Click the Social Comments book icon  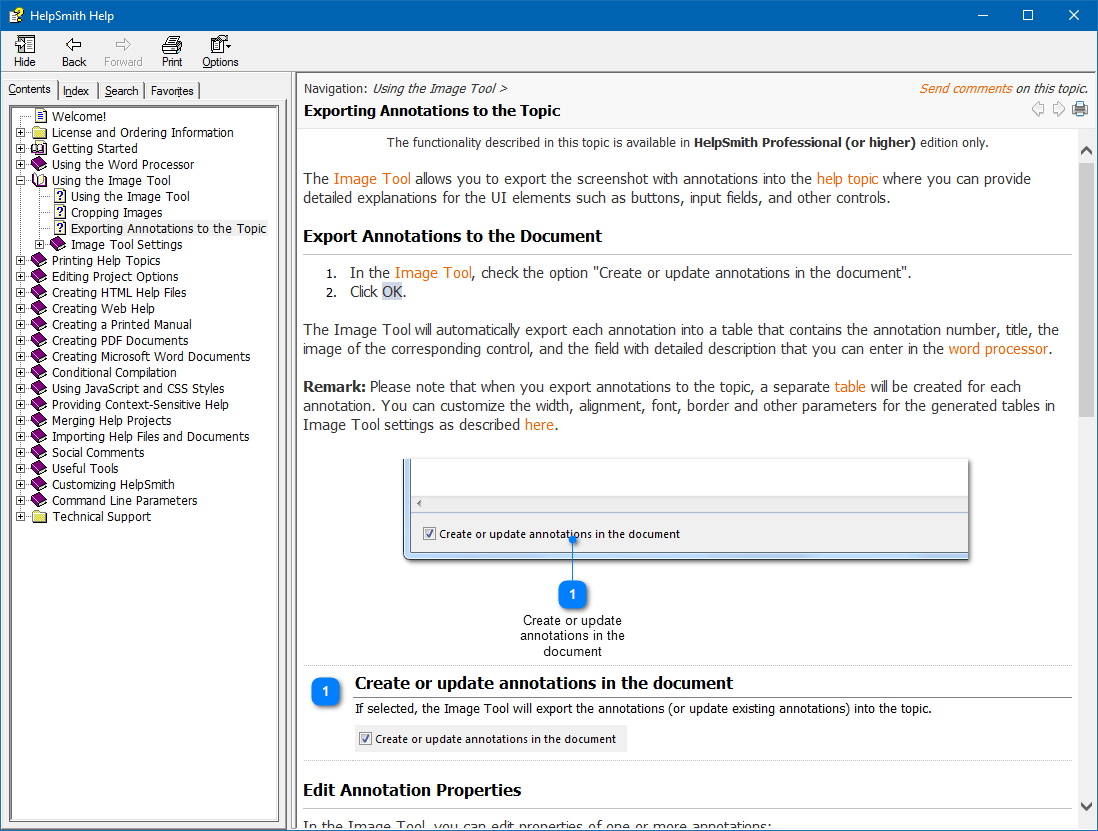point(40,452)
